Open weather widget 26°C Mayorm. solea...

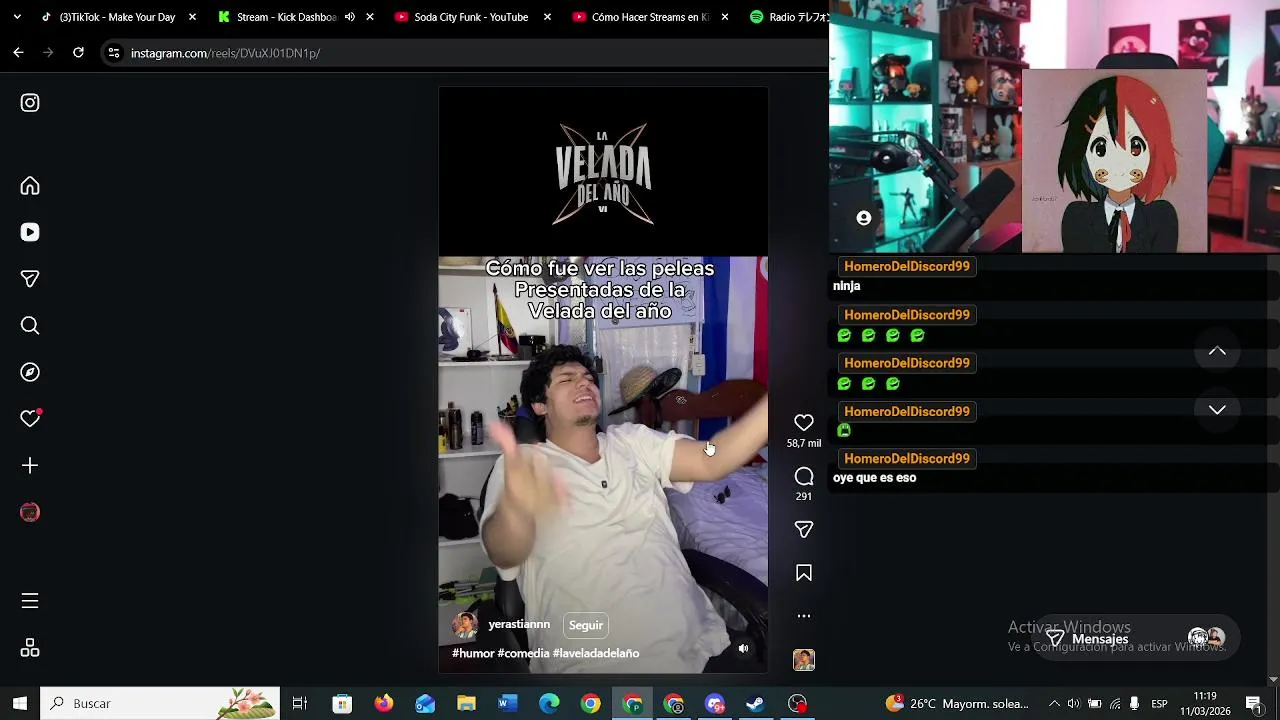[956, 703]
